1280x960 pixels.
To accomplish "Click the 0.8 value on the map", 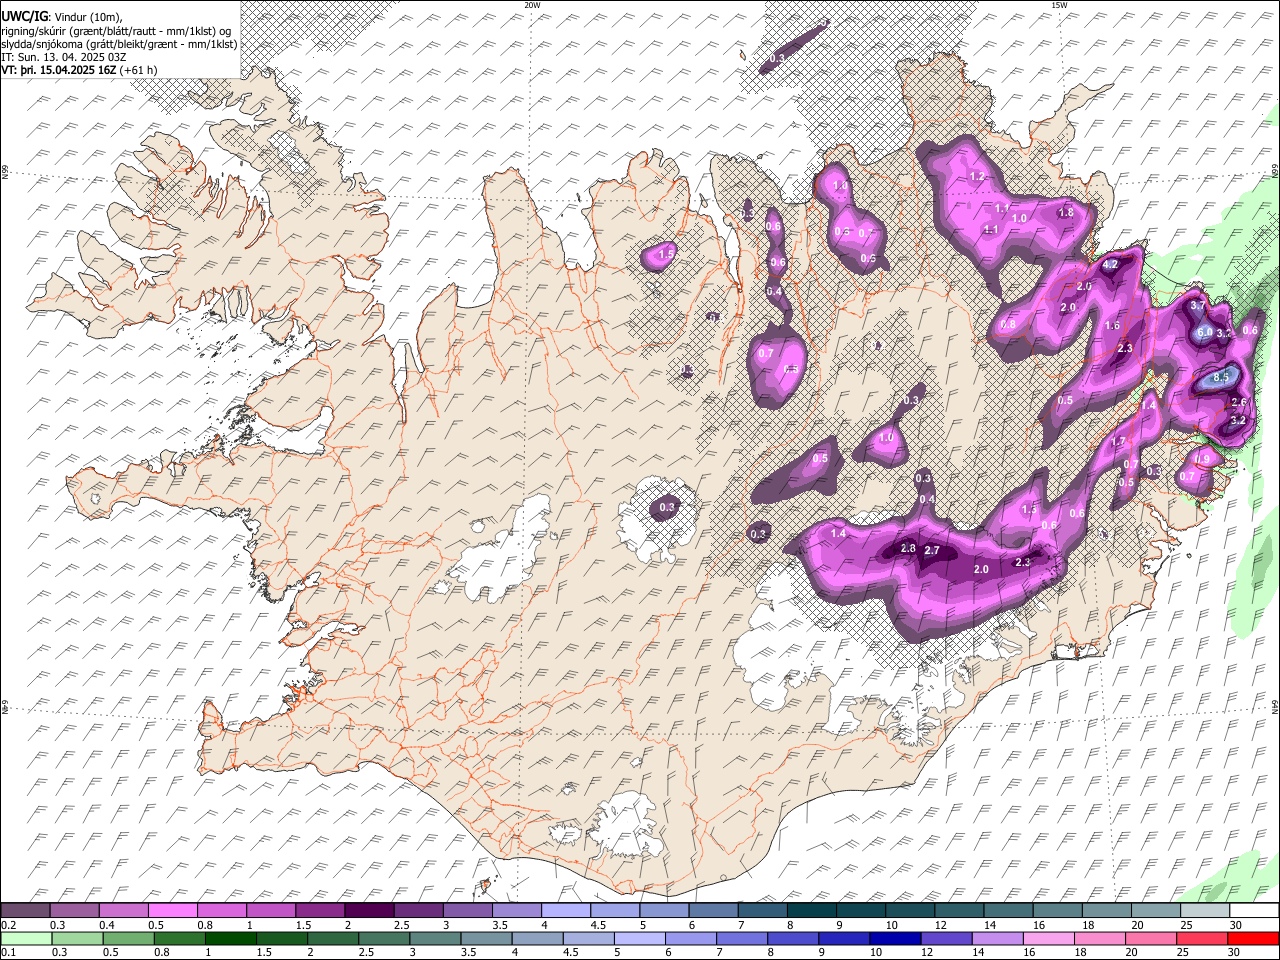I will point(1008,325).
